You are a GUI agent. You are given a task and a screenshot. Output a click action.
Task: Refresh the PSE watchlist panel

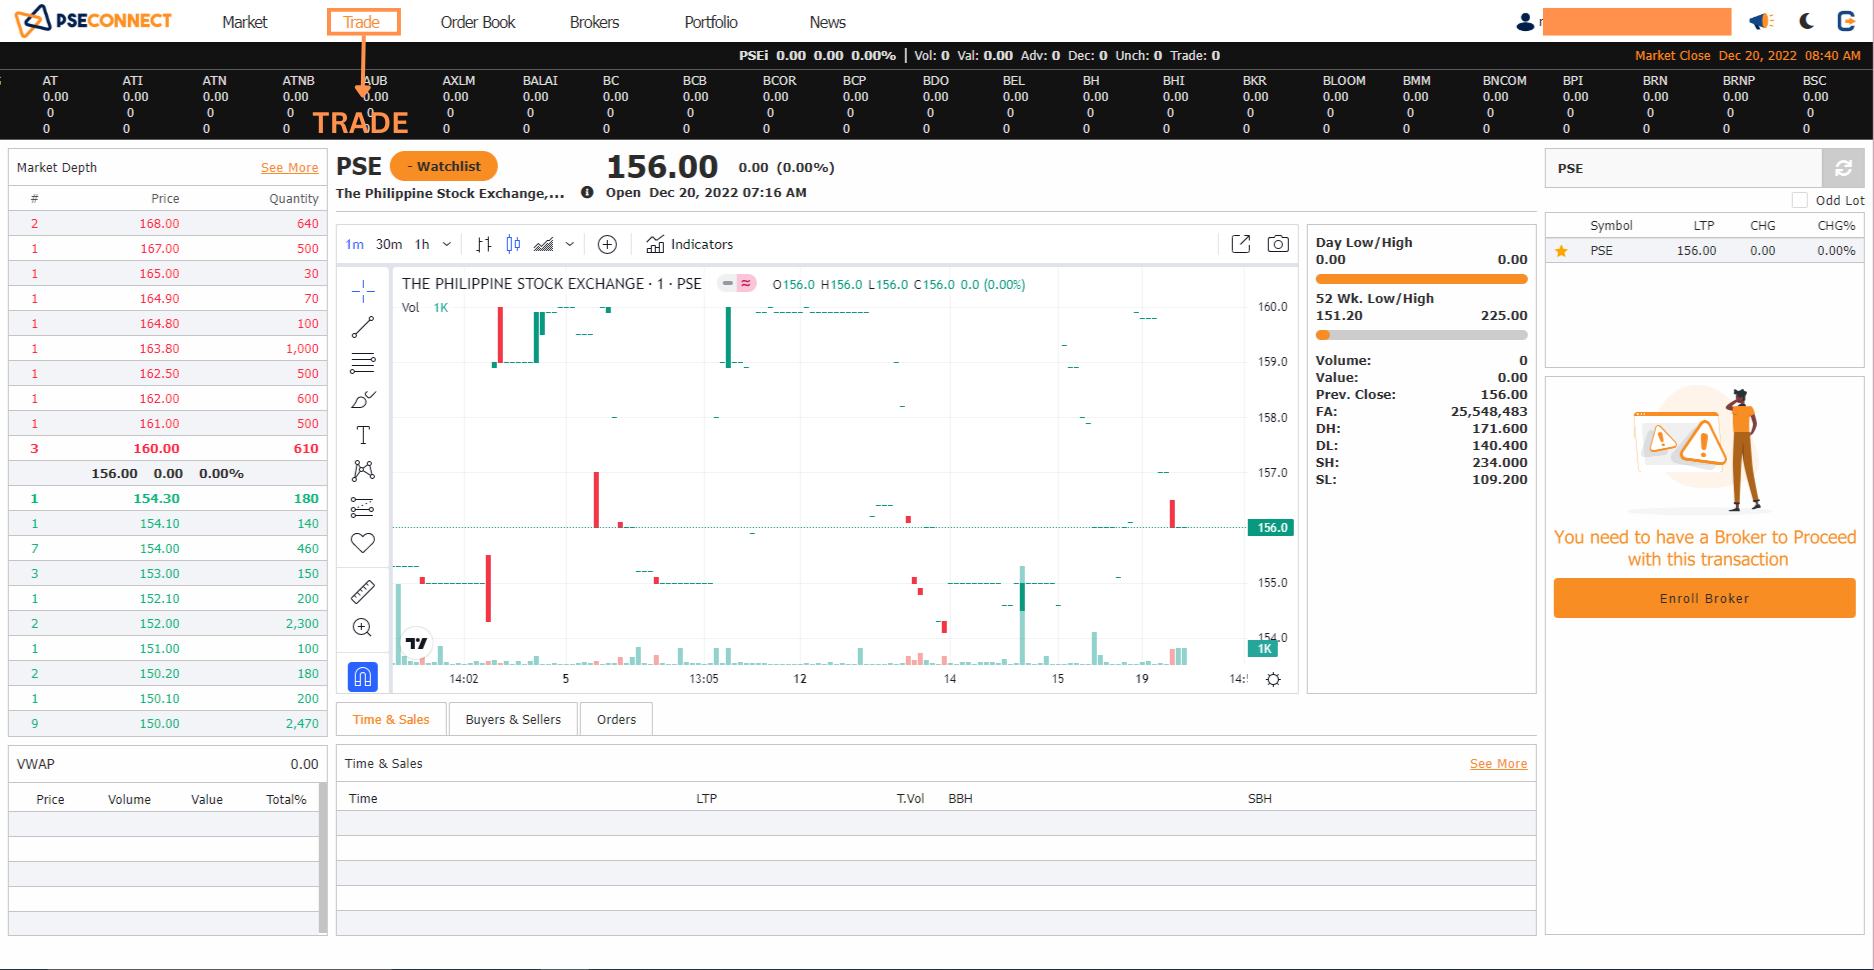pos(1843,167)
